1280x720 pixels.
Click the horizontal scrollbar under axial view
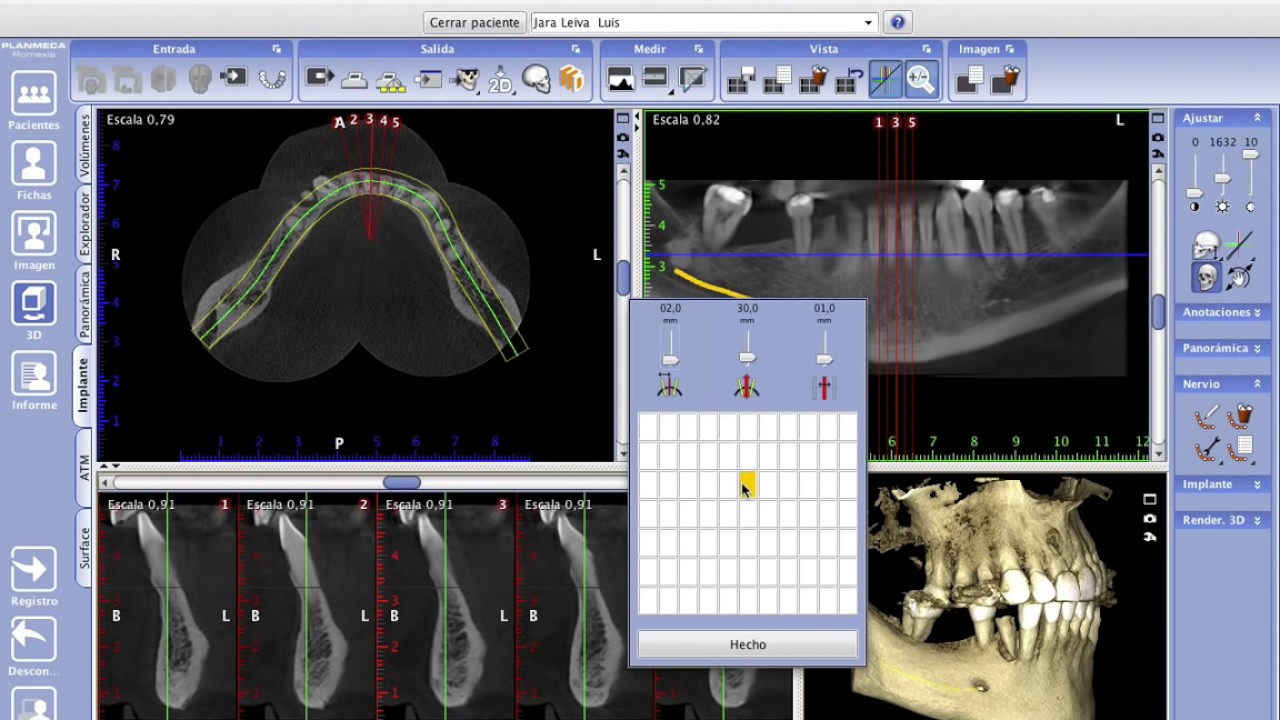pos(402,483)
